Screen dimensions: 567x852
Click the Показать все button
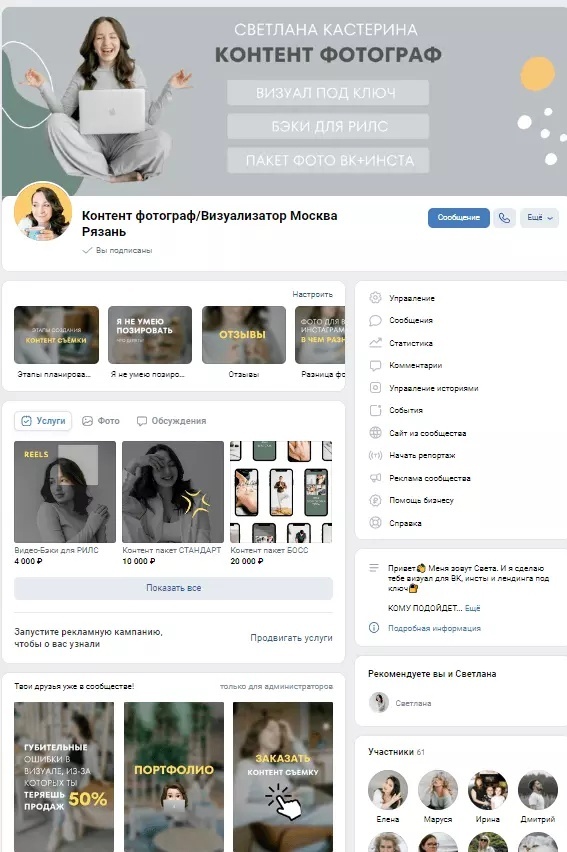point(173,588)
